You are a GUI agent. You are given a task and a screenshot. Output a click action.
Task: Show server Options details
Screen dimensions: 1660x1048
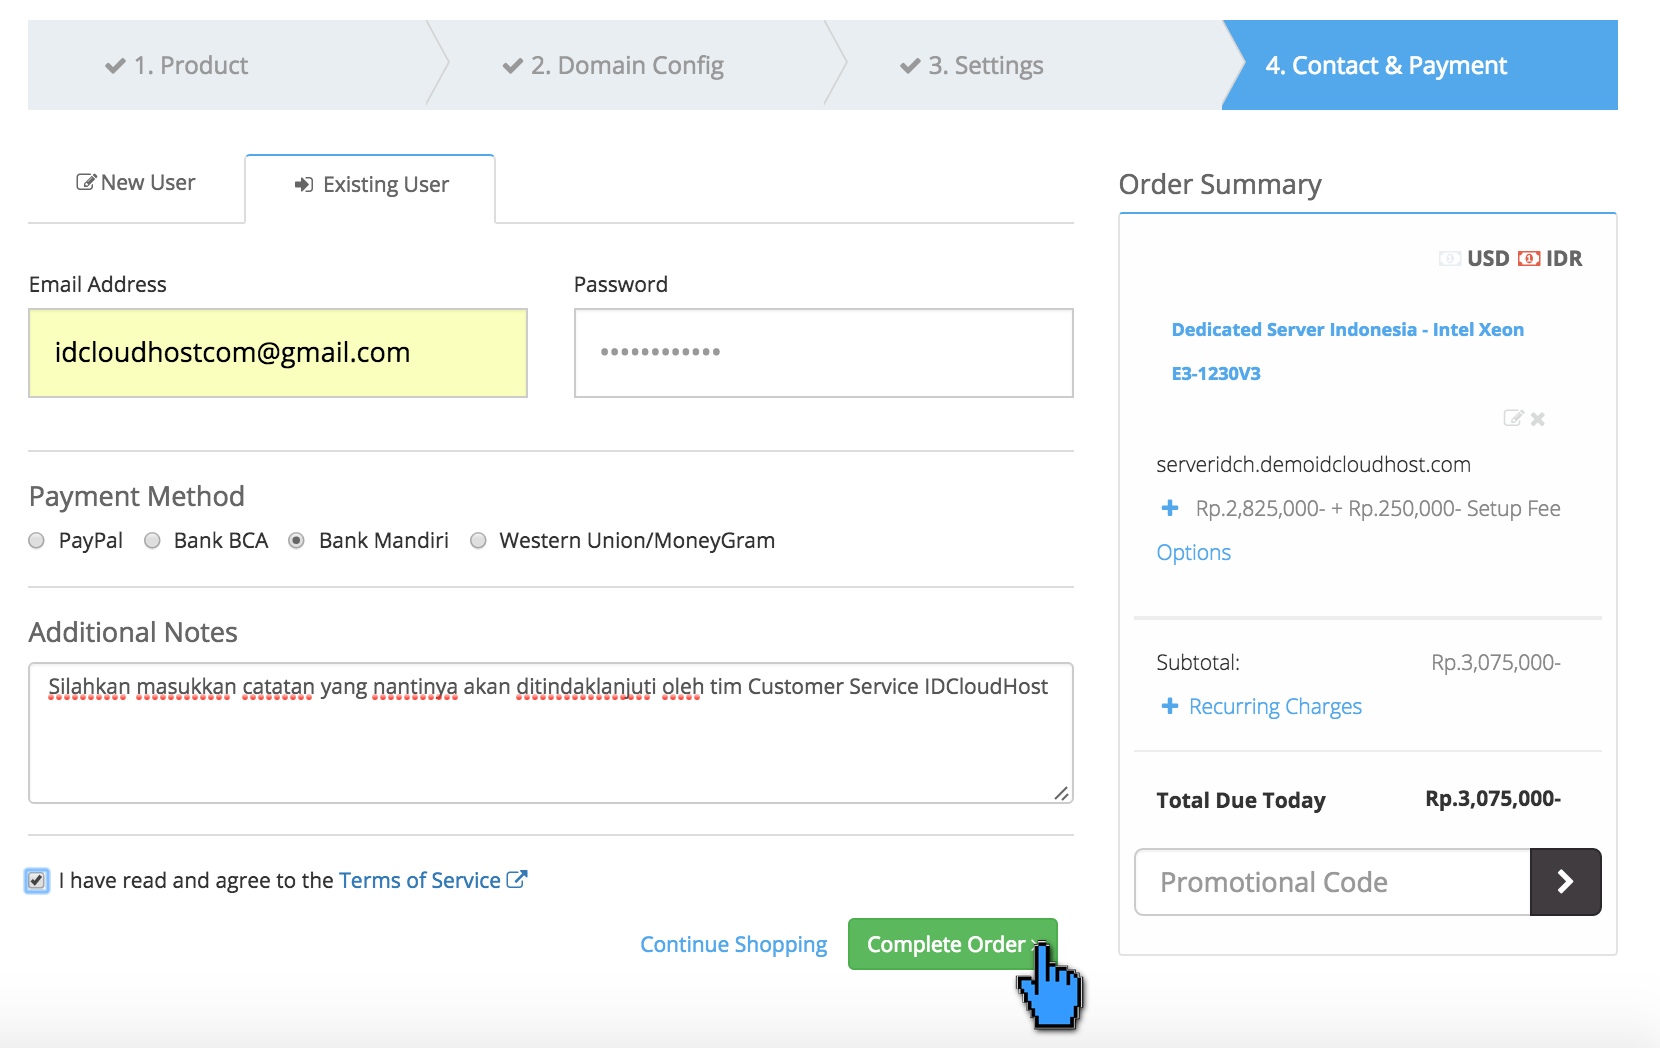pyautogui.click(x=1193, y=552)
